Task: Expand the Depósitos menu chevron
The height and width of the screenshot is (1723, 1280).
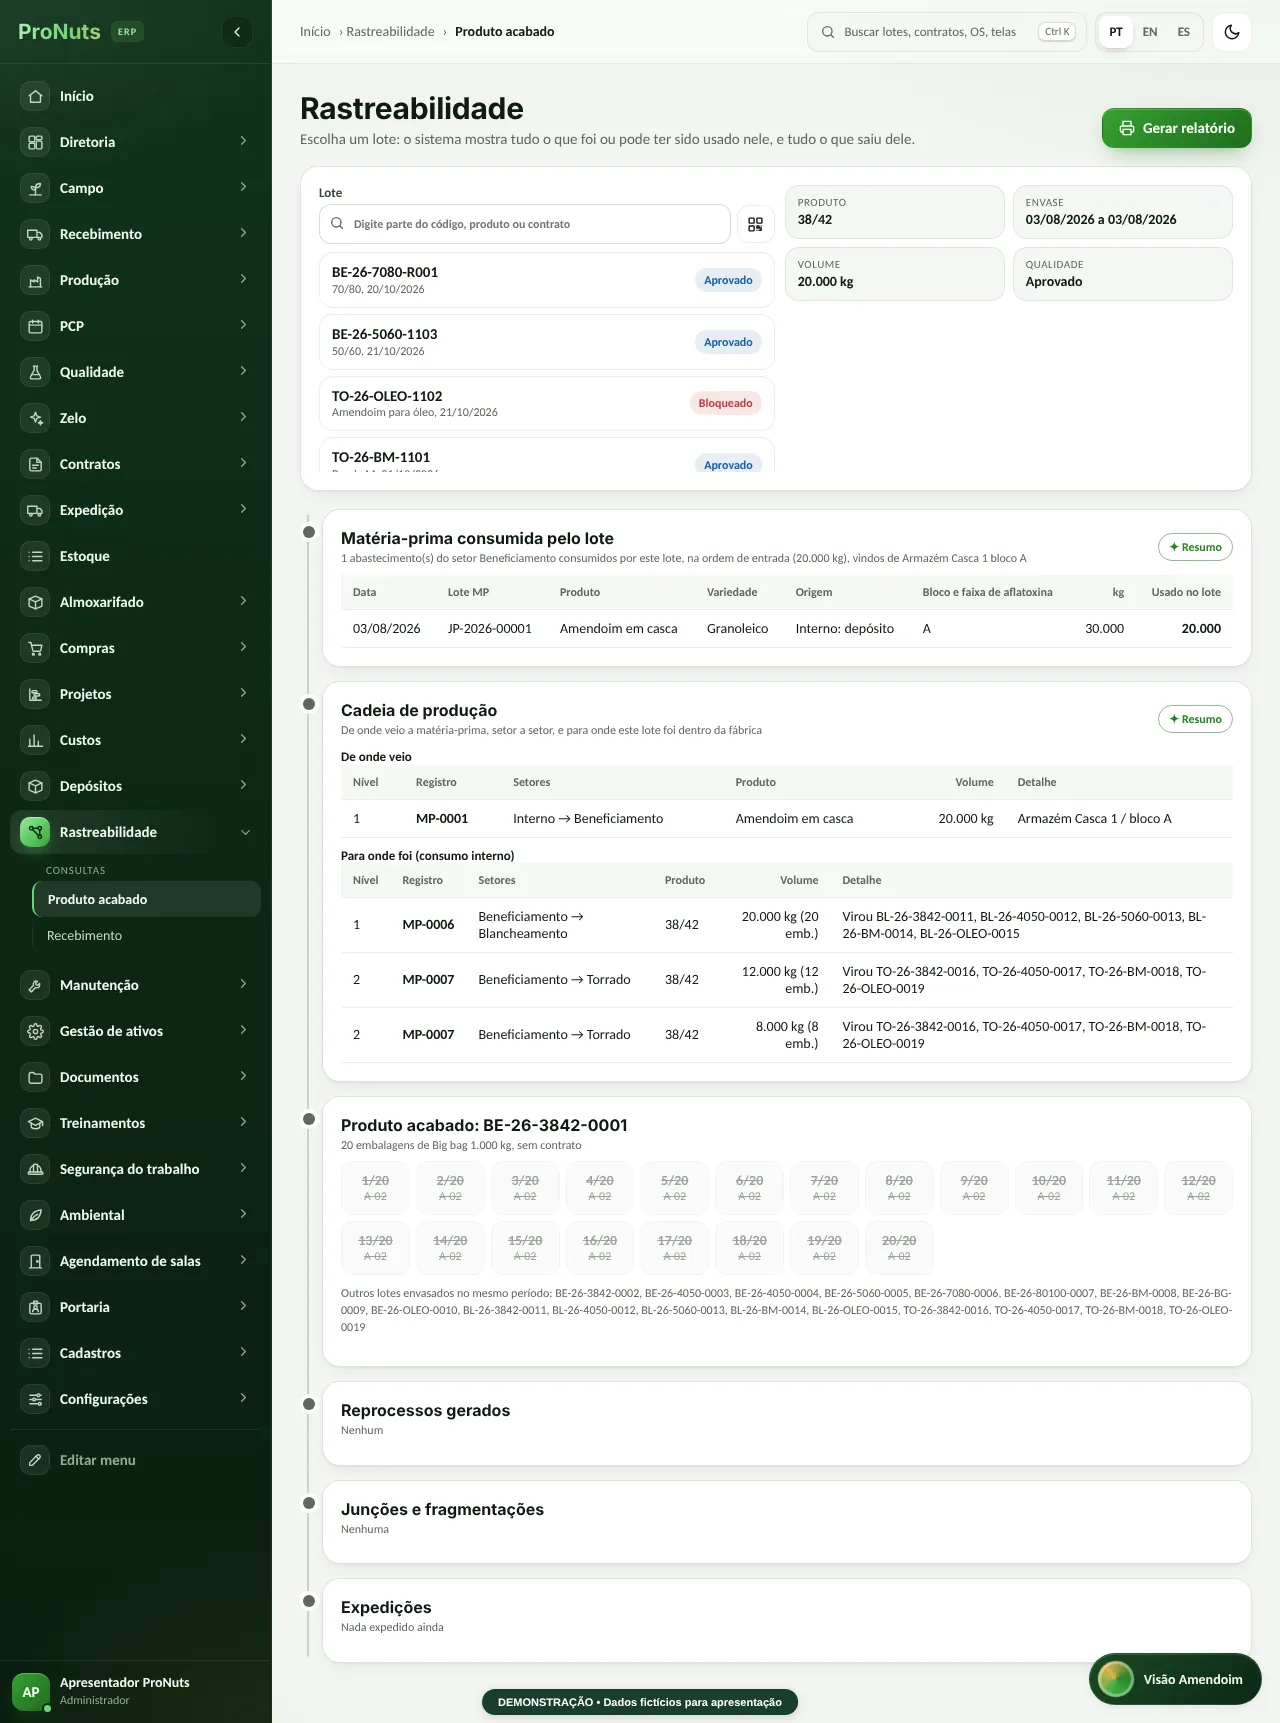Action: (243, 786)
